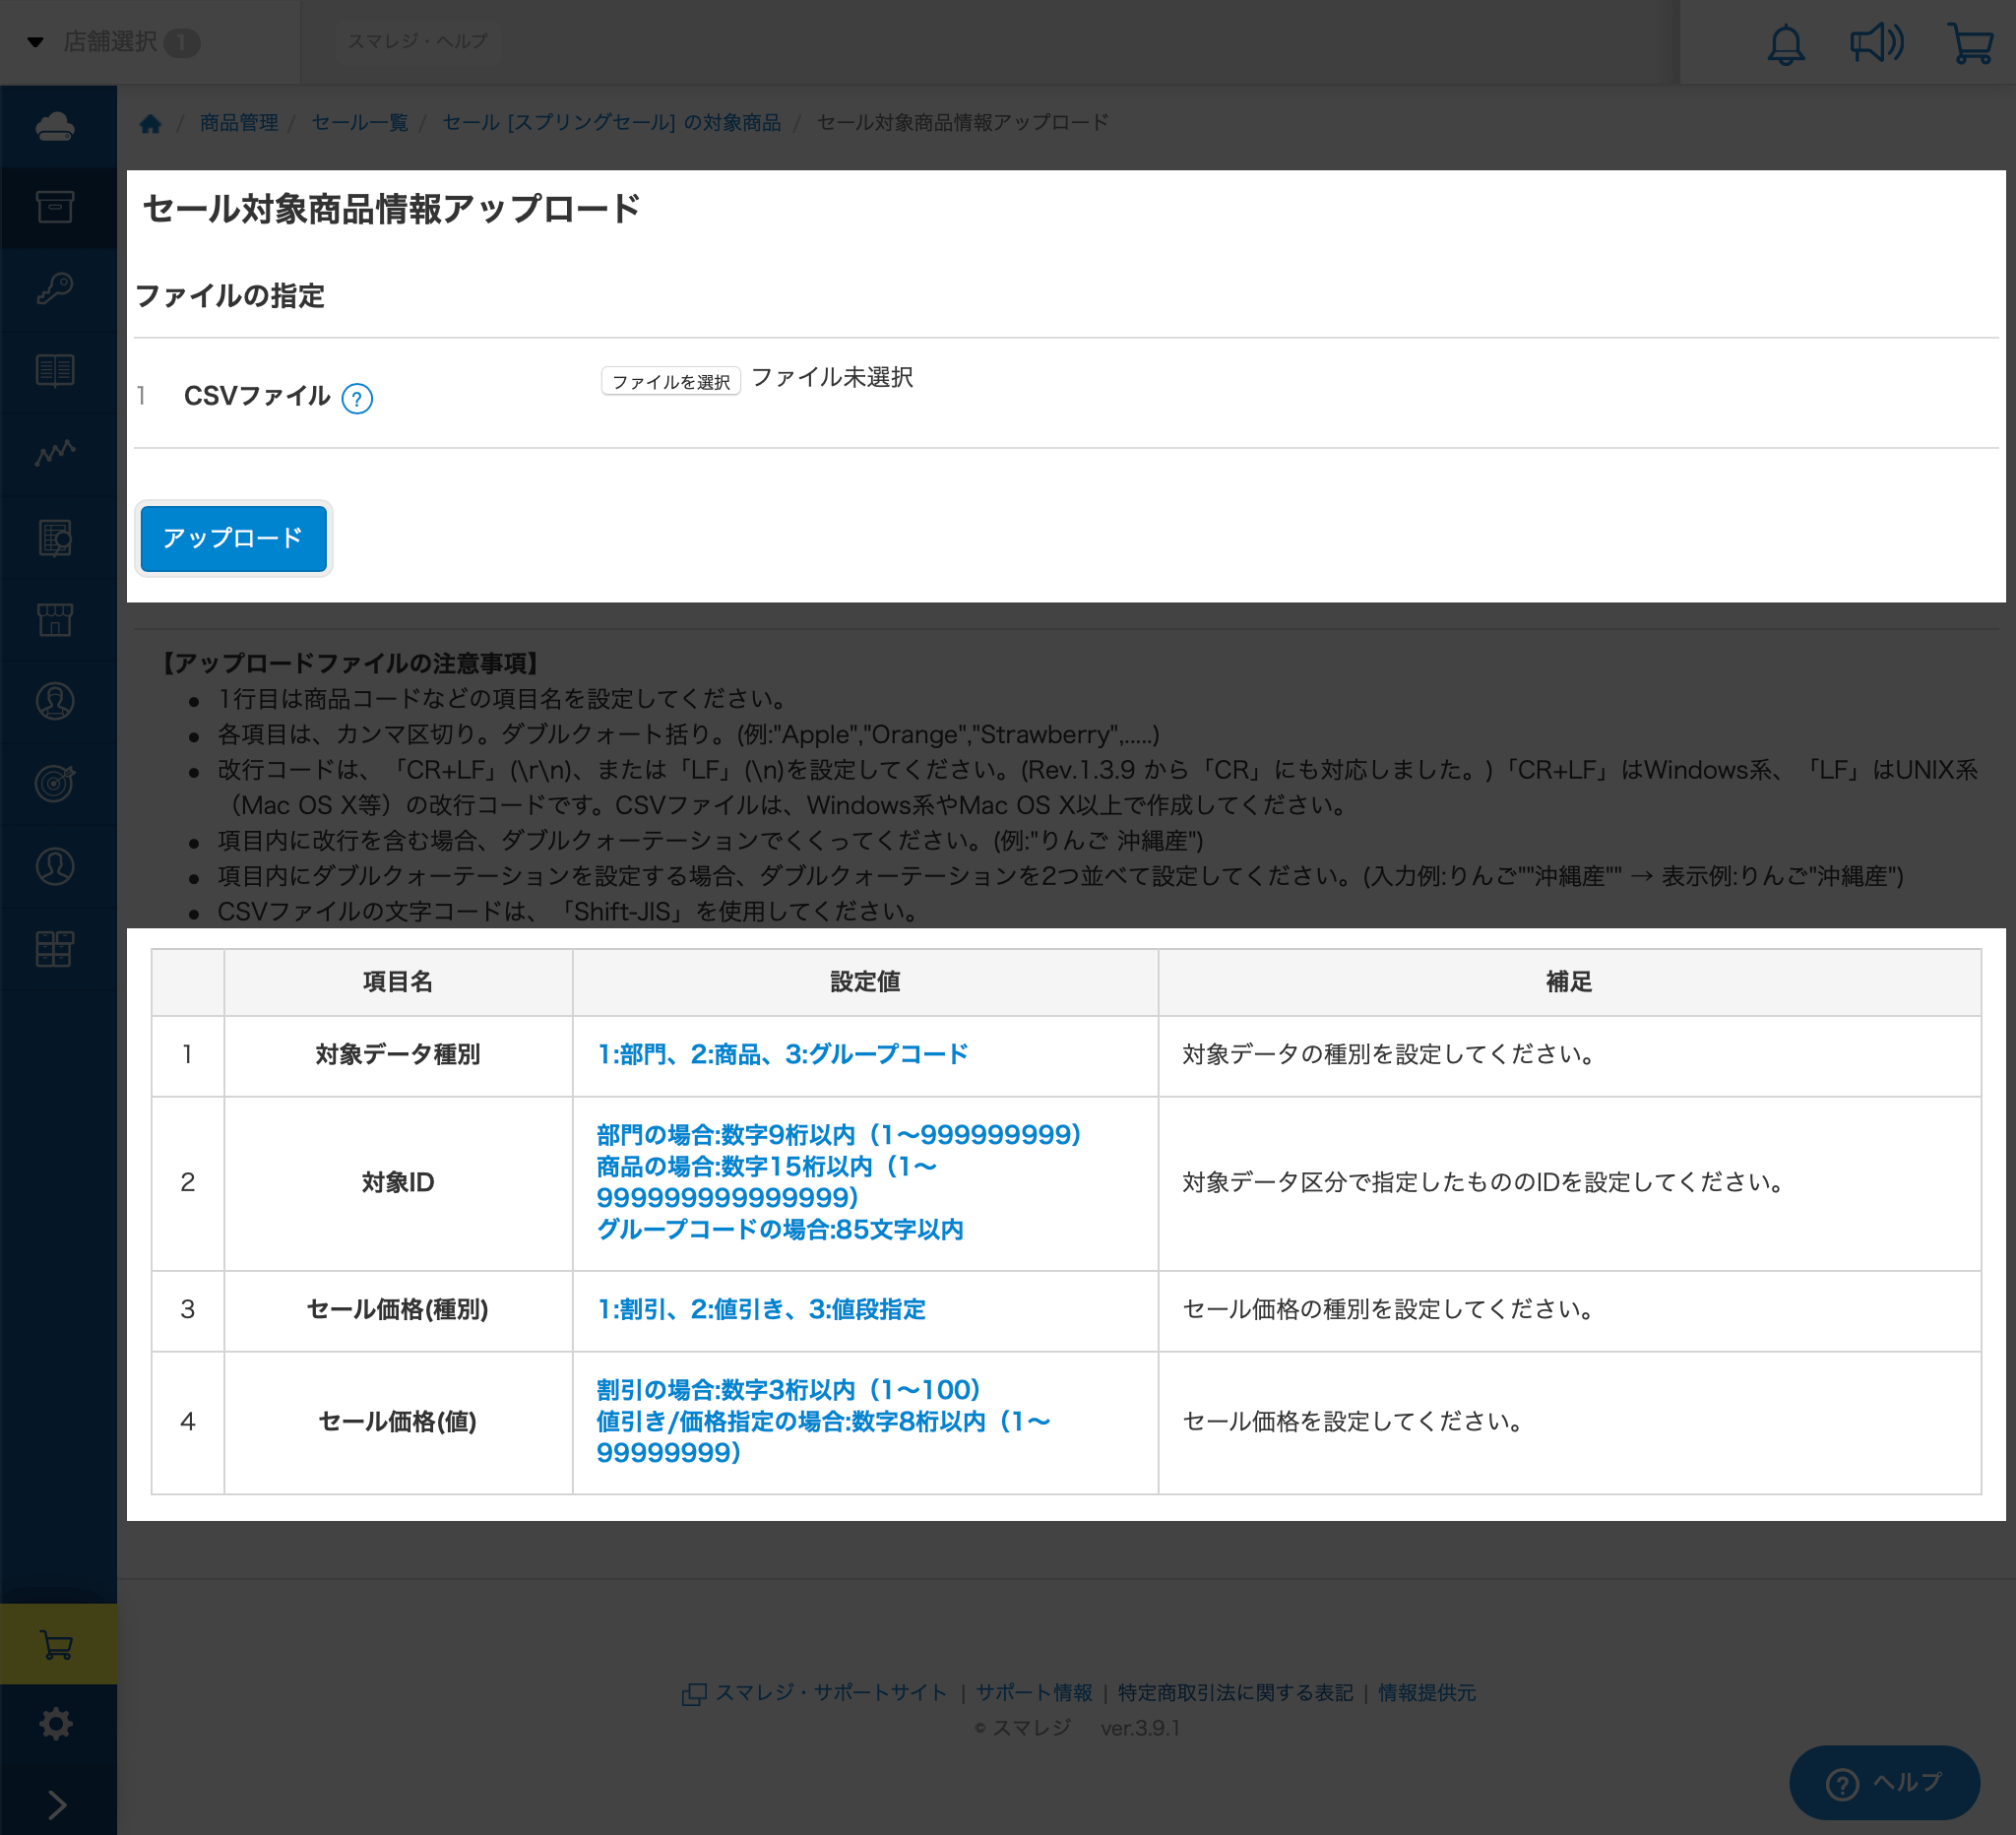2016x1835 pixels.
Task: Click the ファイル未選択 status text
Action: [832, 377]
